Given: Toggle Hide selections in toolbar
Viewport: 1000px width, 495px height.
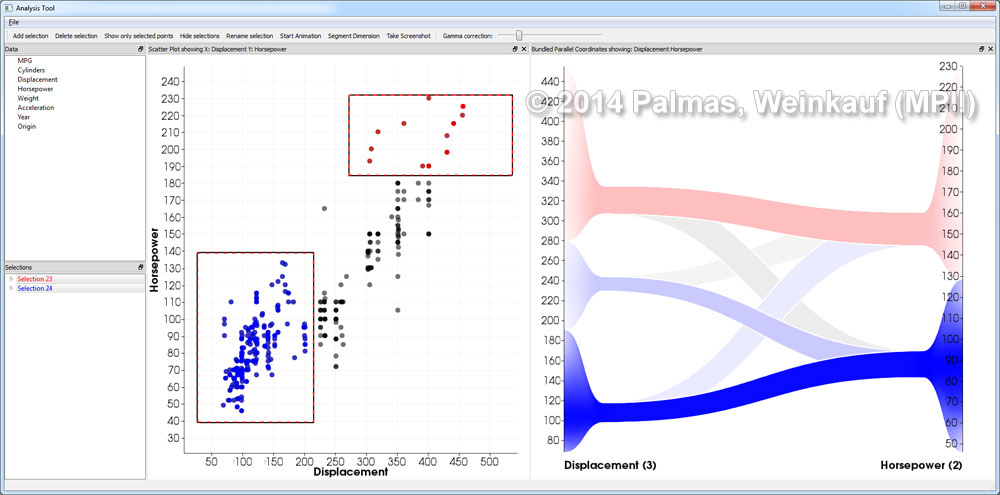Looking at the screenshot, I should pos(200,36).
